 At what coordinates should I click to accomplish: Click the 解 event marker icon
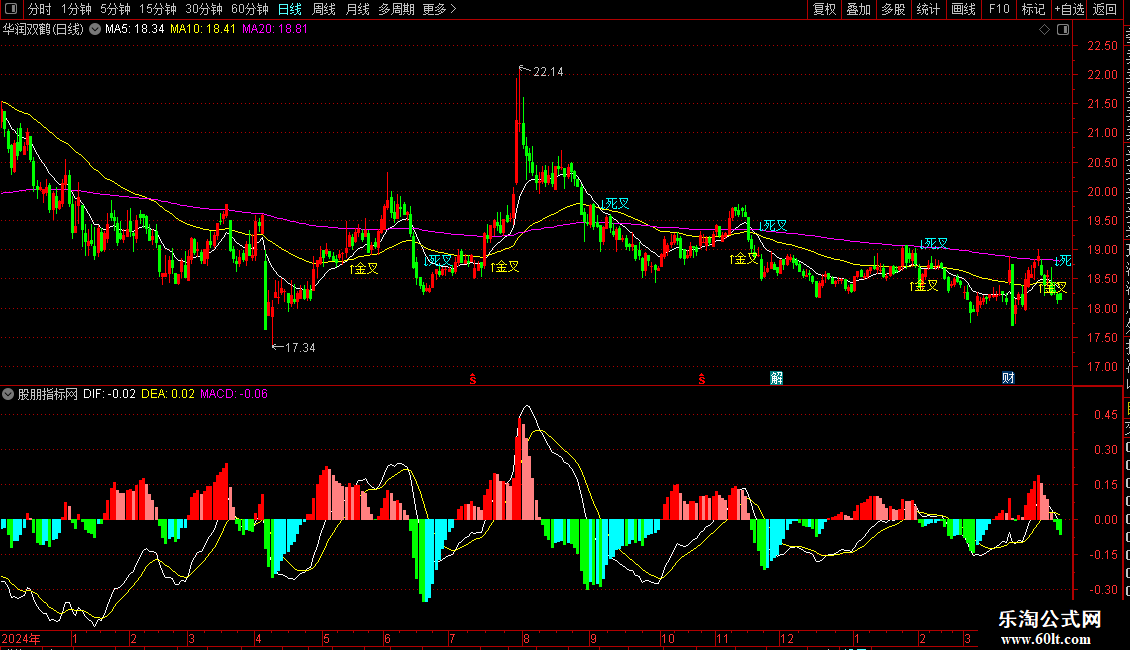[776, 378]
